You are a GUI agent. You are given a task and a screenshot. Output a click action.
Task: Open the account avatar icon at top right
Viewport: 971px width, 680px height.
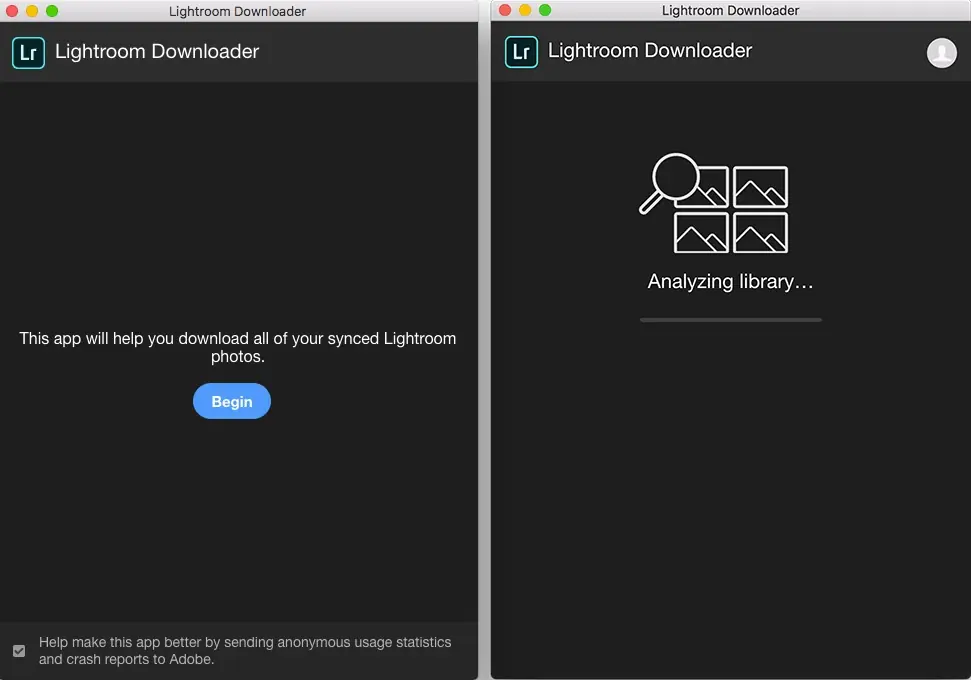point(941,52)
